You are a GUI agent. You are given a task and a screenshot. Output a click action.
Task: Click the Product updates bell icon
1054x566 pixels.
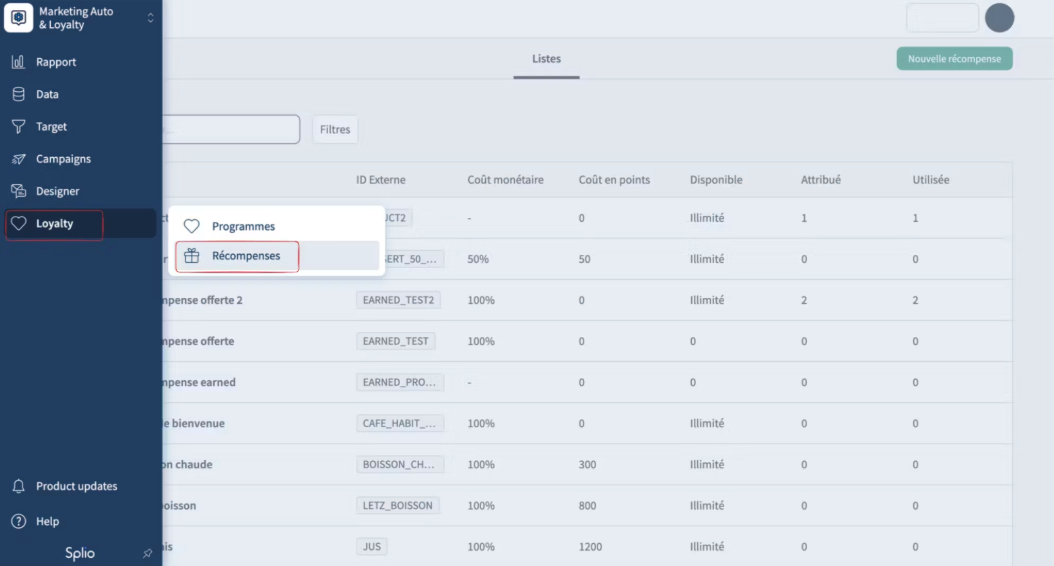click(x=18, y=486)
